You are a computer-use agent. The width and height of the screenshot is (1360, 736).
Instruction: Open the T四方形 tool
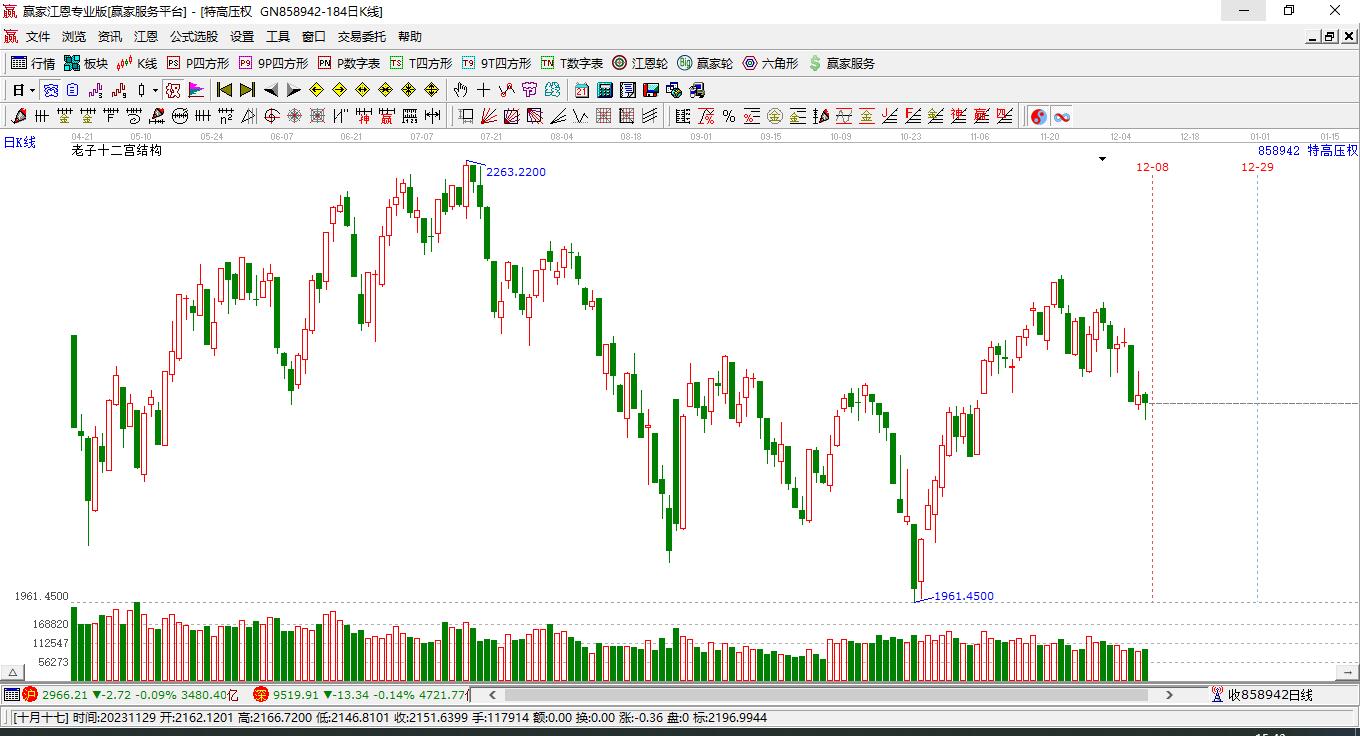421,63
